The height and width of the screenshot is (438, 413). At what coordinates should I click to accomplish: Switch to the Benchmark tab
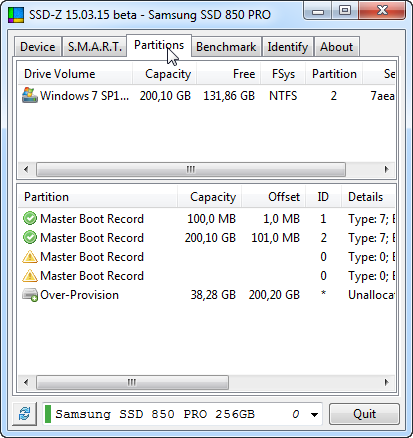pos(226,47)
